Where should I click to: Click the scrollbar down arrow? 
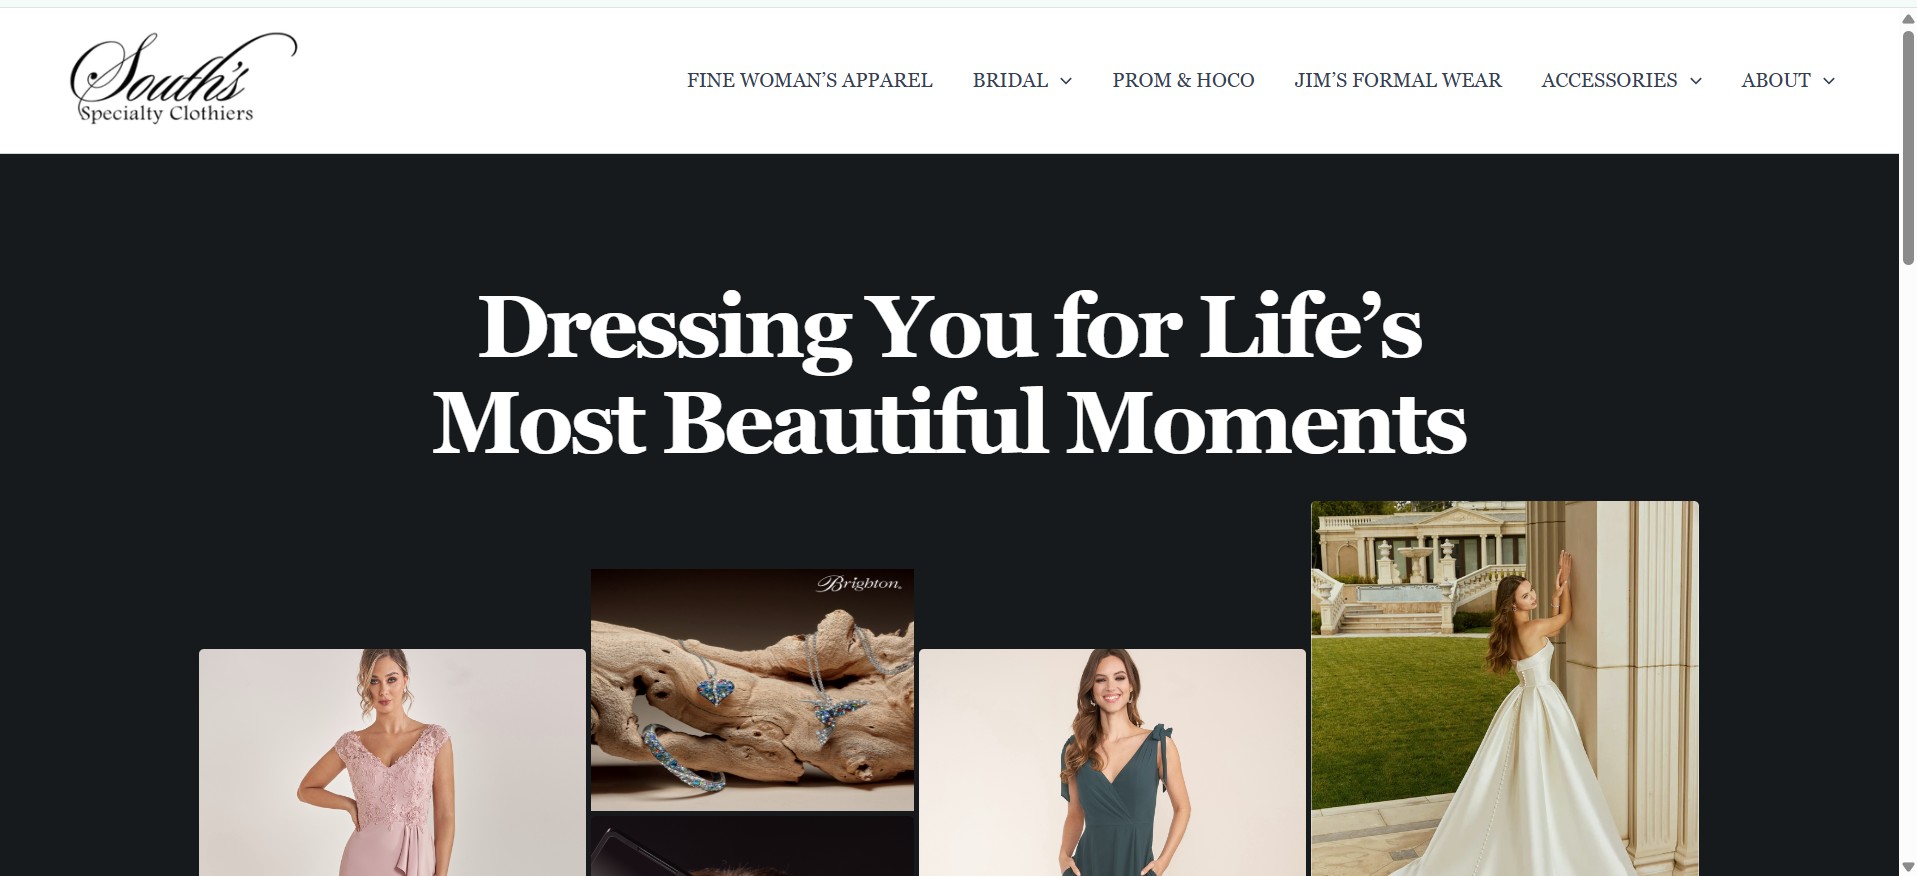pyautogui.click(x=1907, y=866)
